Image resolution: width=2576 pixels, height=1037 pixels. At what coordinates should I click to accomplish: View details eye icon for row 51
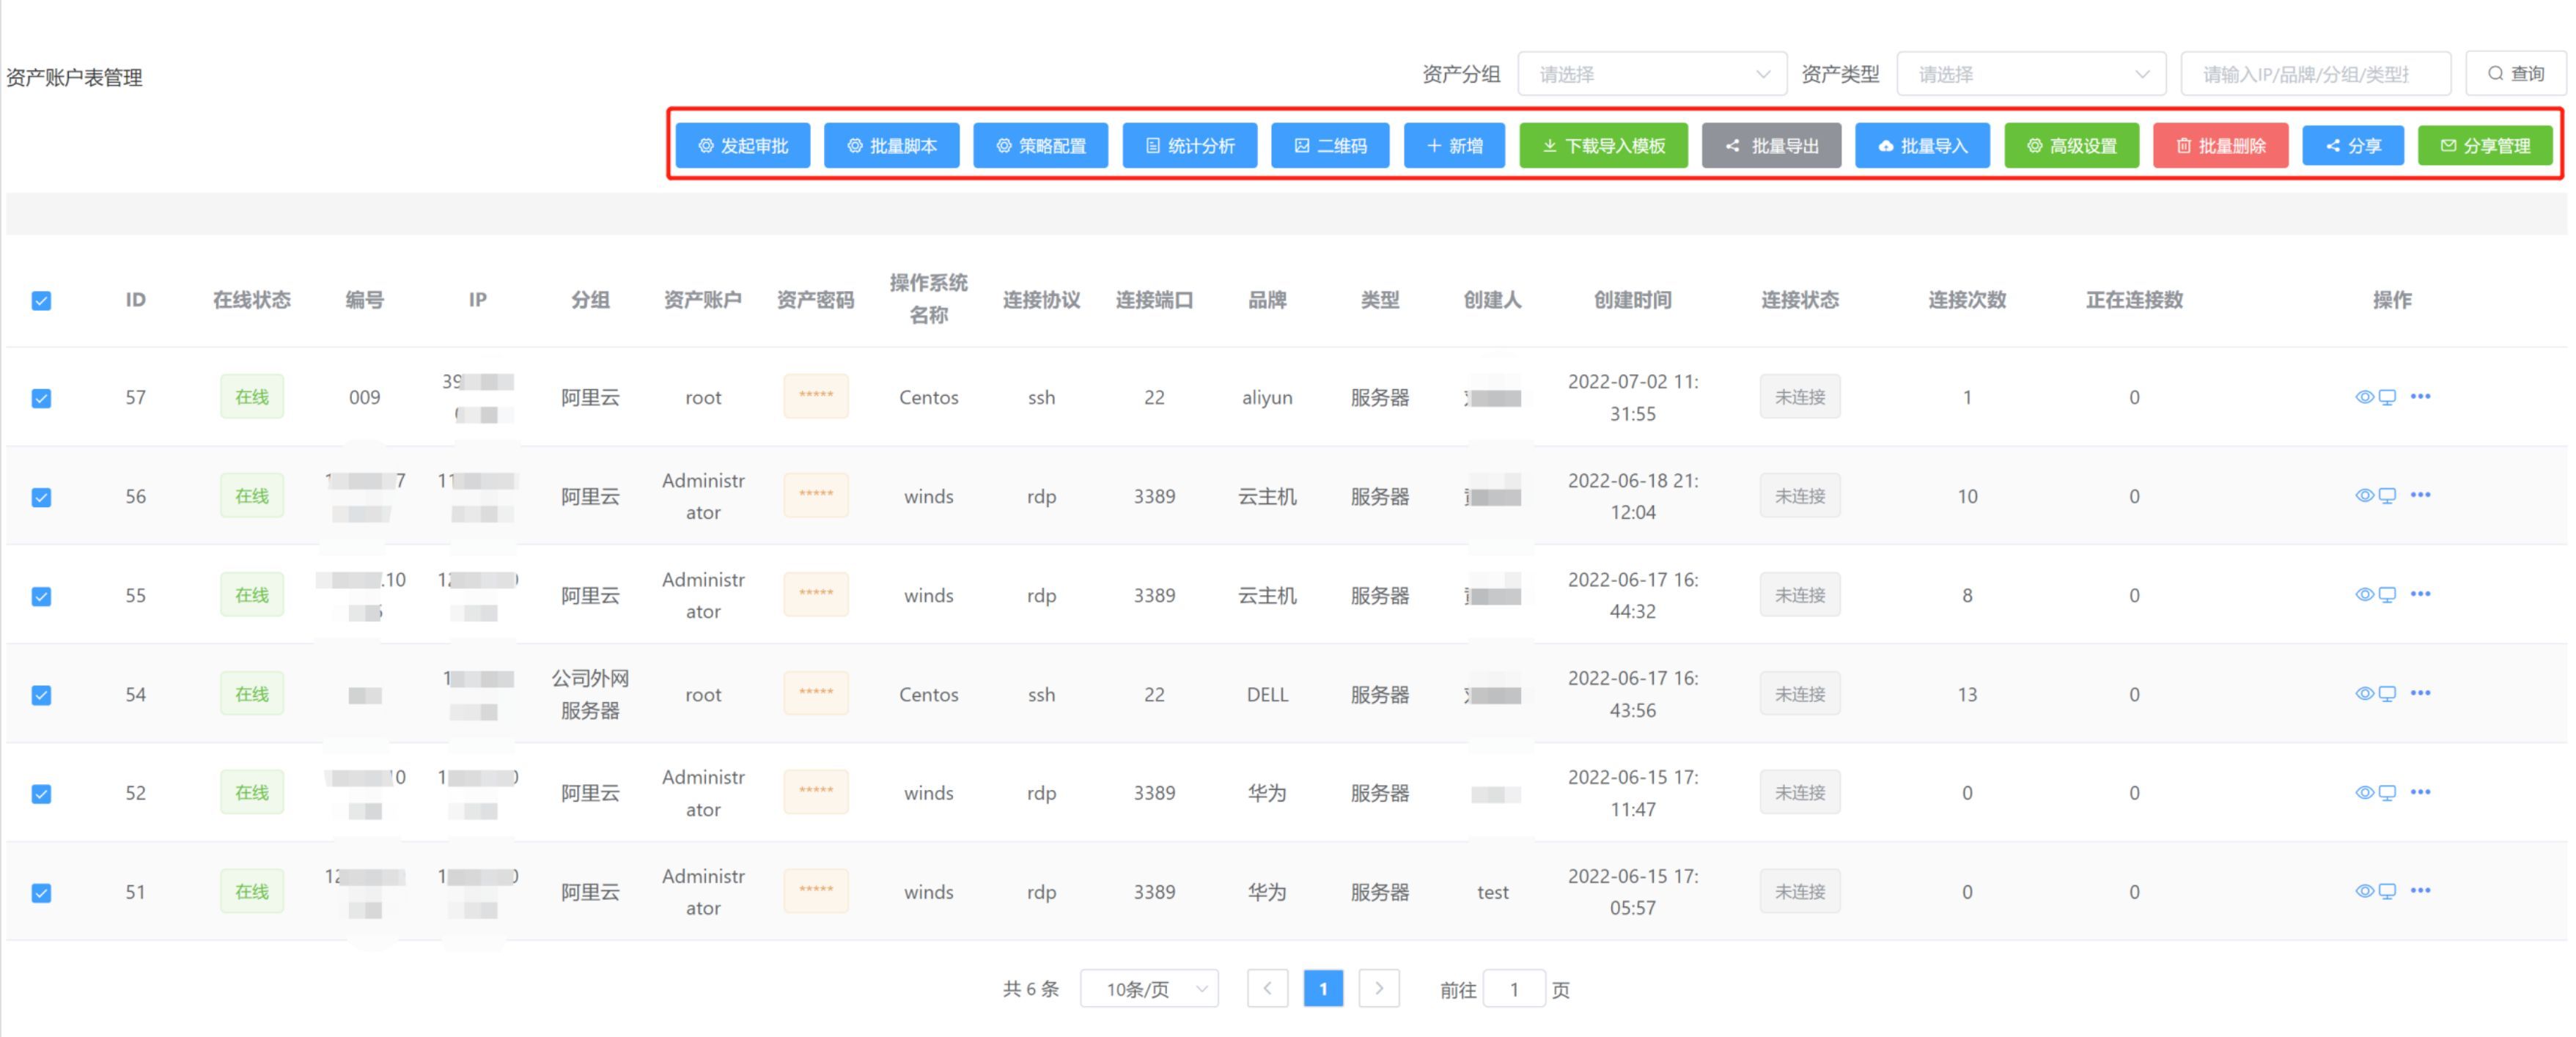click(x=2364, y=890)
